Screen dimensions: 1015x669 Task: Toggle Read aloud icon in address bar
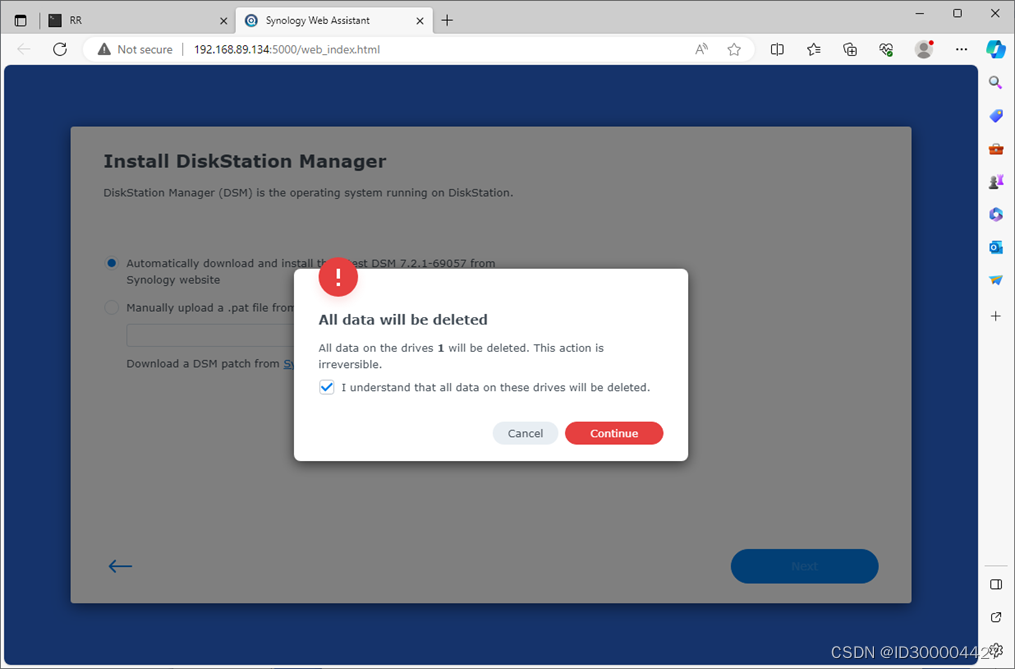(x=701, y=49)
